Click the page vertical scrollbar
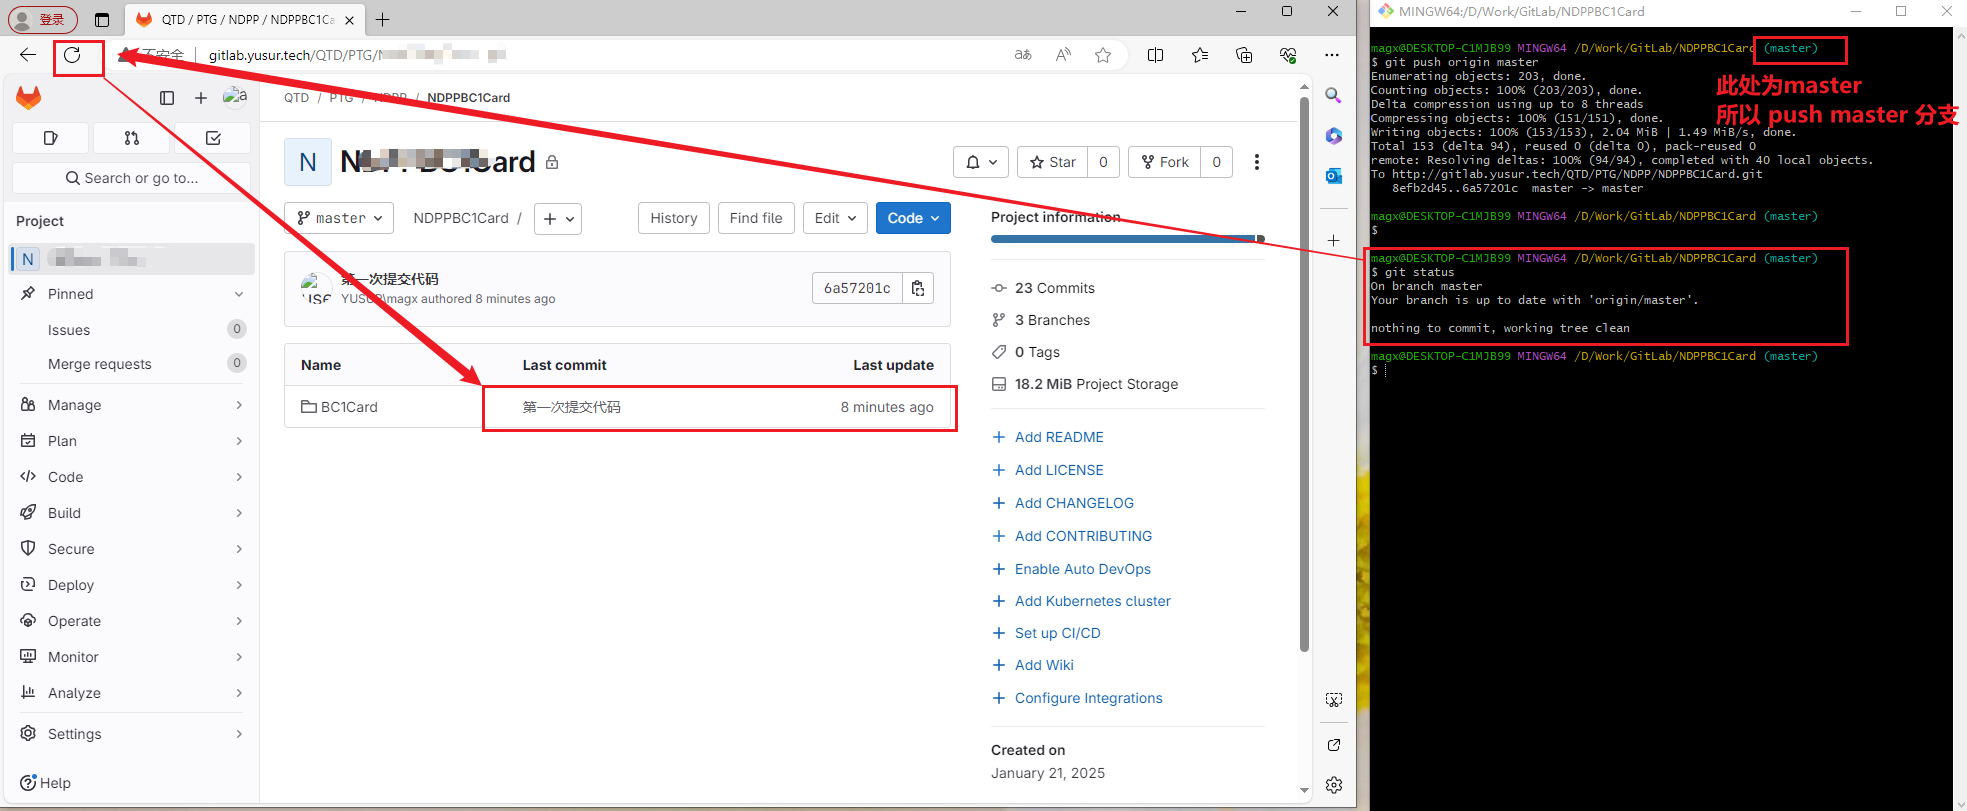The height and width of the screenshot is (811, 1967). tap(1304, 375)
